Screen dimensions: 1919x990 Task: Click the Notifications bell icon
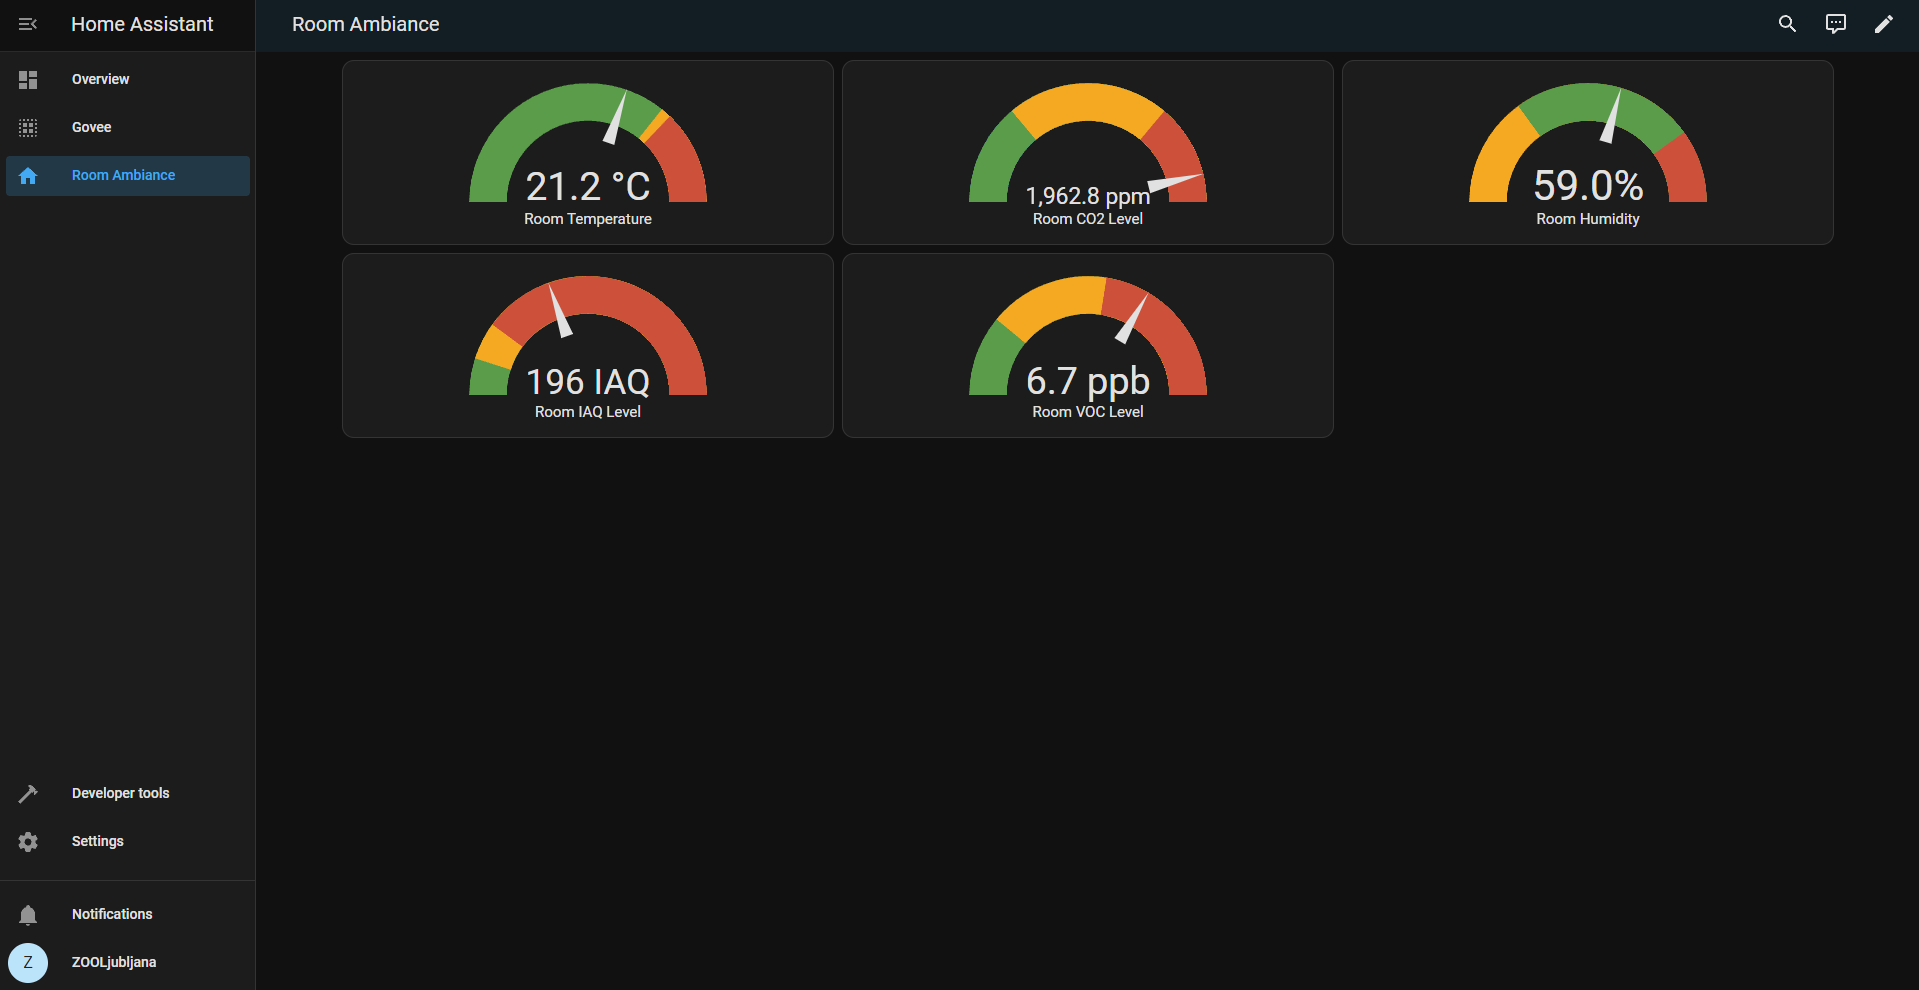28,915
